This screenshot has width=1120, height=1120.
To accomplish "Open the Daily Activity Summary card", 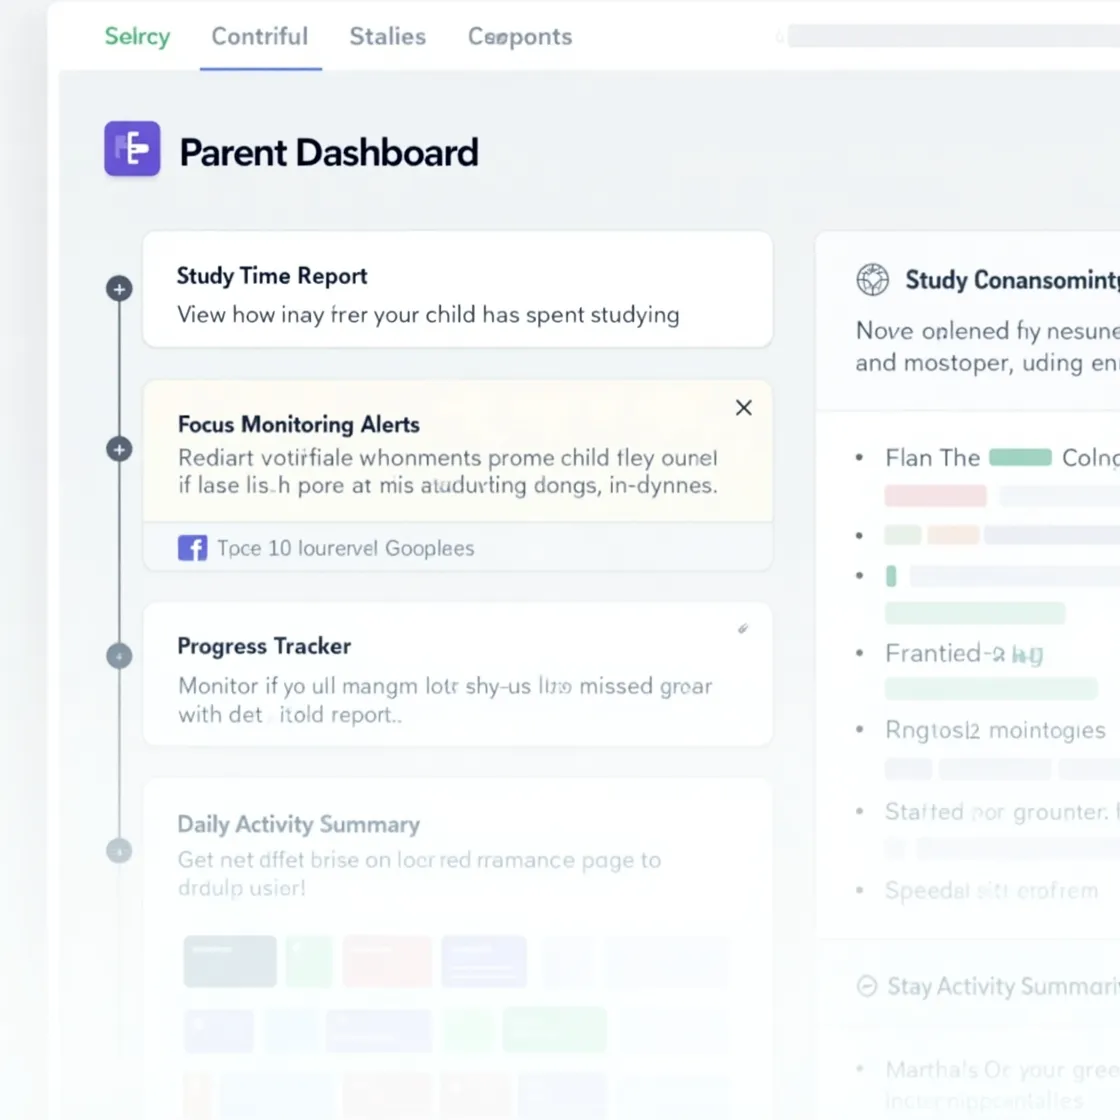I will pos(458,950).
